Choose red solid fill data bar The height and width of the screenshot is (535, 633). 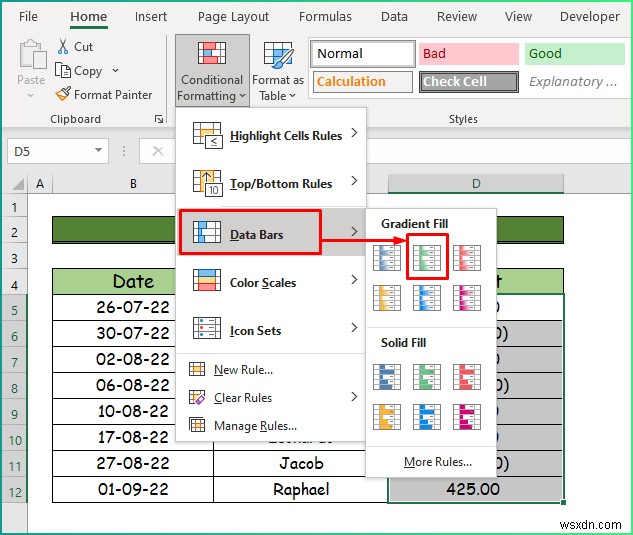467,377
